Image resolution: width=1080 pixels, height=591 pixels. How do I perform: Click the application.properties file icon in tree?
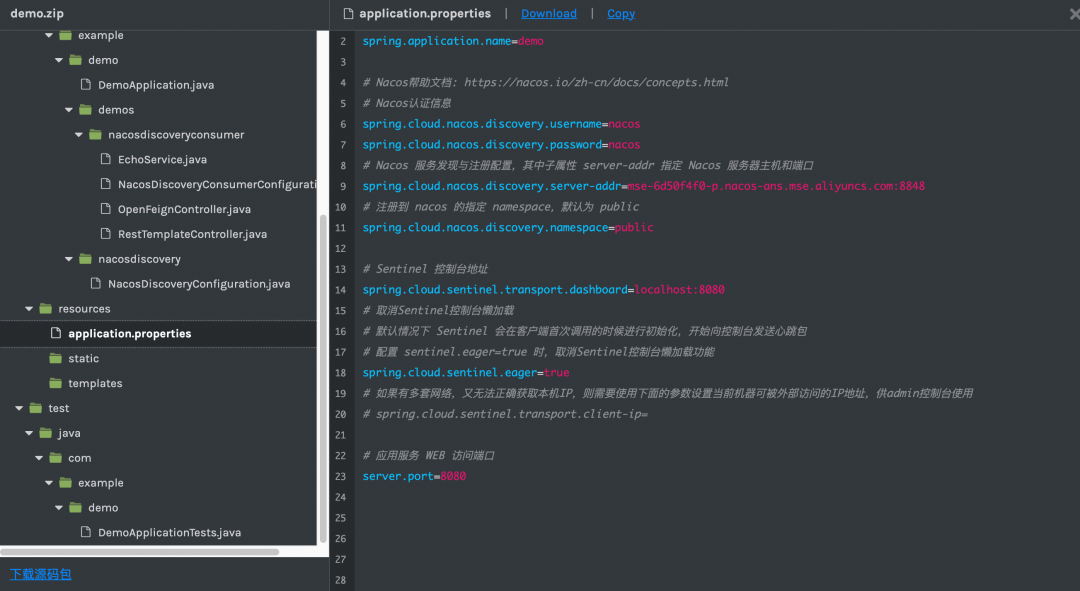tap(56, 333)
